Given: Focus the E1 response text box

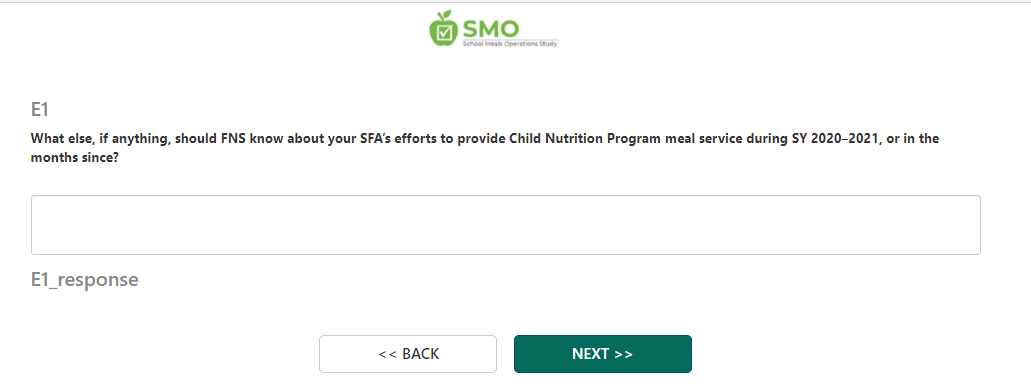Looking at the screenshot, I should (506, 225).
